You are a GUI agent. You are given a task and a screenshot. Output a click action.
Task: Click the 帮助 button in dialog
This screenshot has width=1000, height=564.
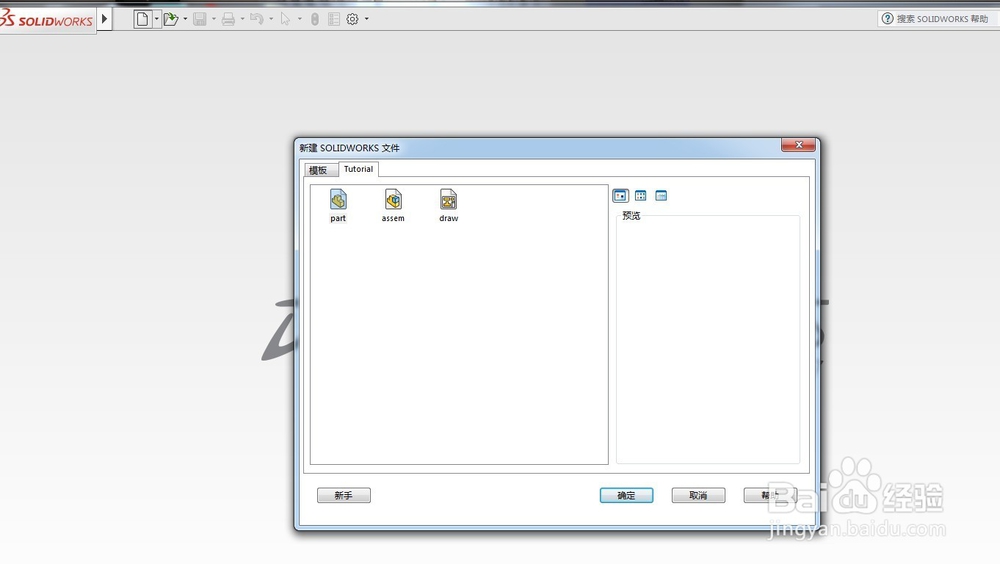point(770,495)
